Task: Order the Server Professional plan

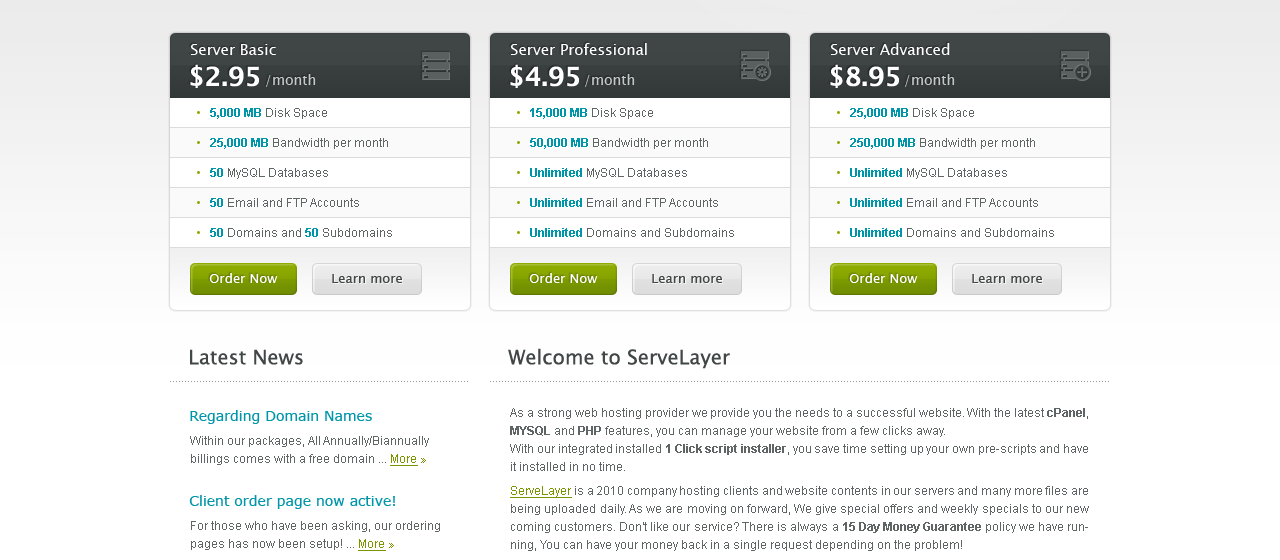Action: (x=563, y=279)
